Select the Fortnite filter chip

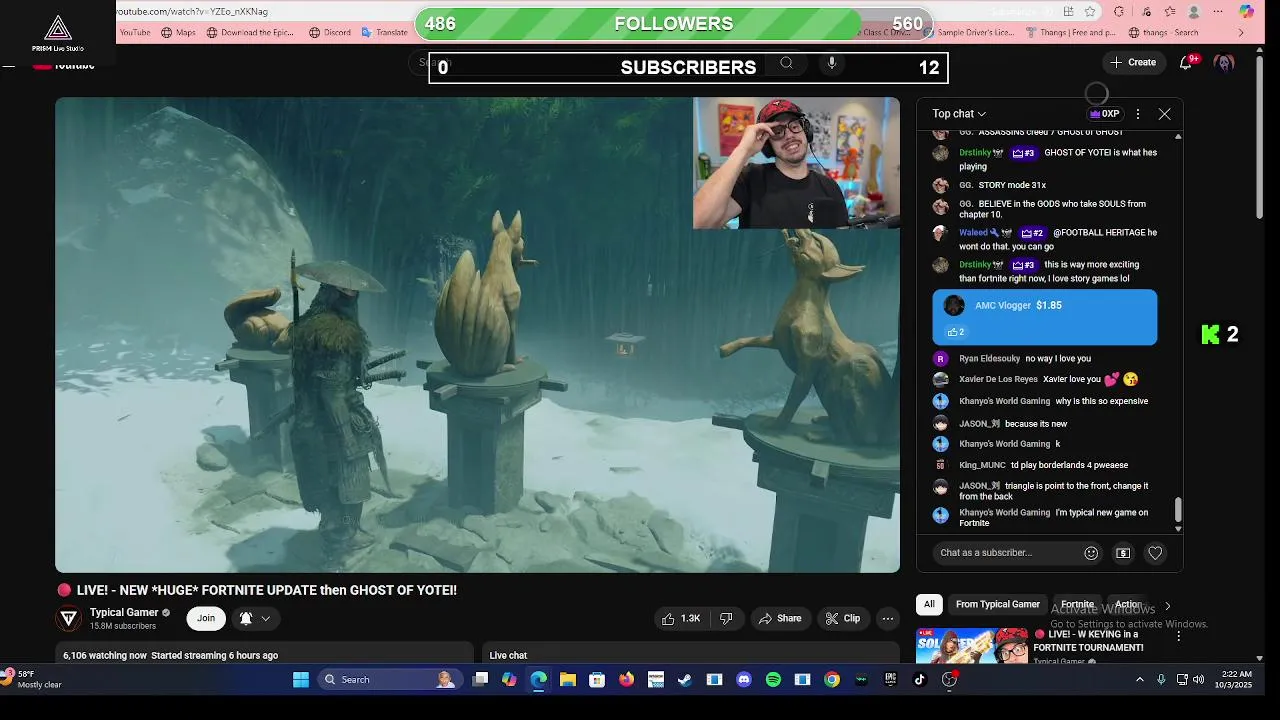[x=1077, y=604]
